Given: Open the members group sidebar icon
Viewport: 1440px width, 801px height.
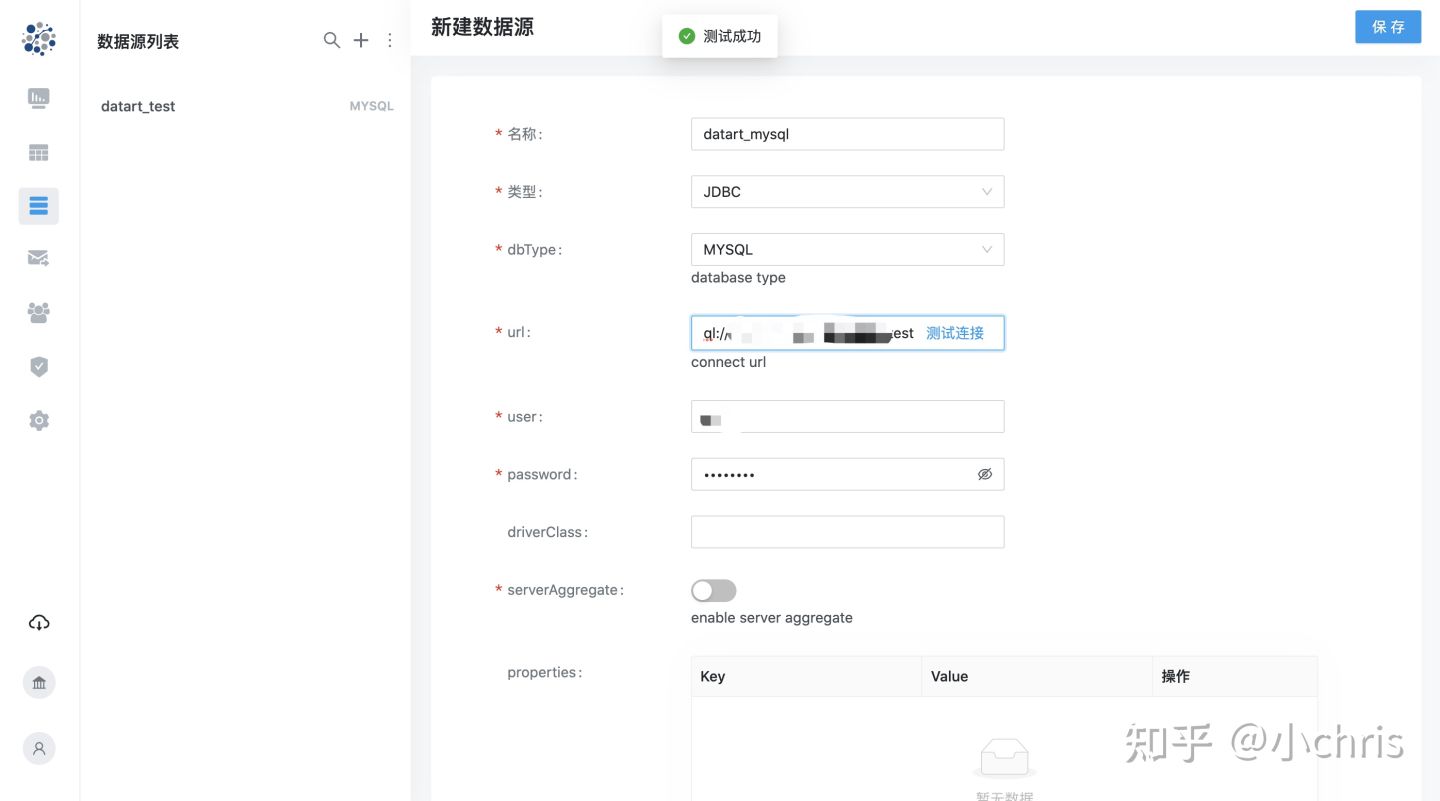Looking at the screenshot, I should 39,312.
